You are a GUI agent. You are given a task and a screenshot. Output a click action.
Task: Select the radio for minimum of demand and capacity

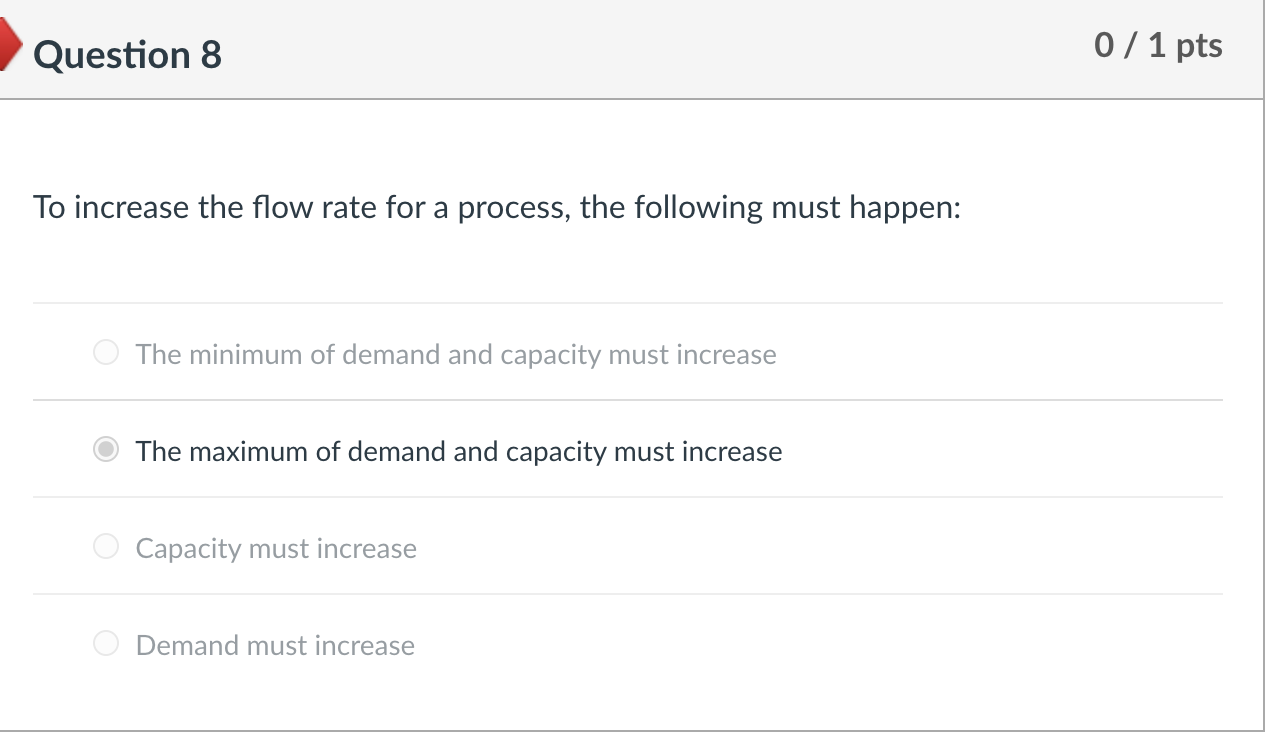106,353
